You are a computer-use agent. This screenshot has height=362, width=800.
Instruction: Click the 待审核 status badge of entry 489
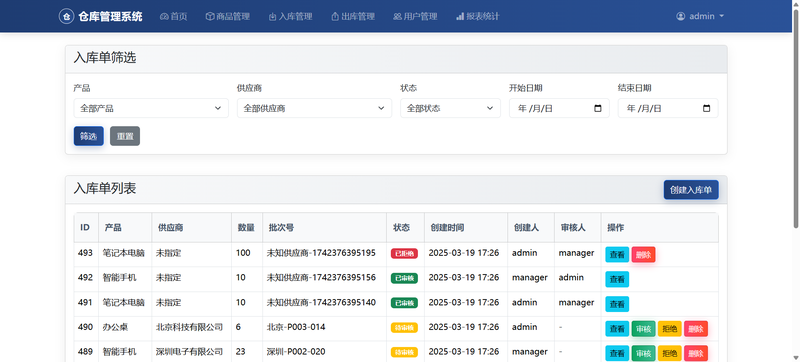404,352
